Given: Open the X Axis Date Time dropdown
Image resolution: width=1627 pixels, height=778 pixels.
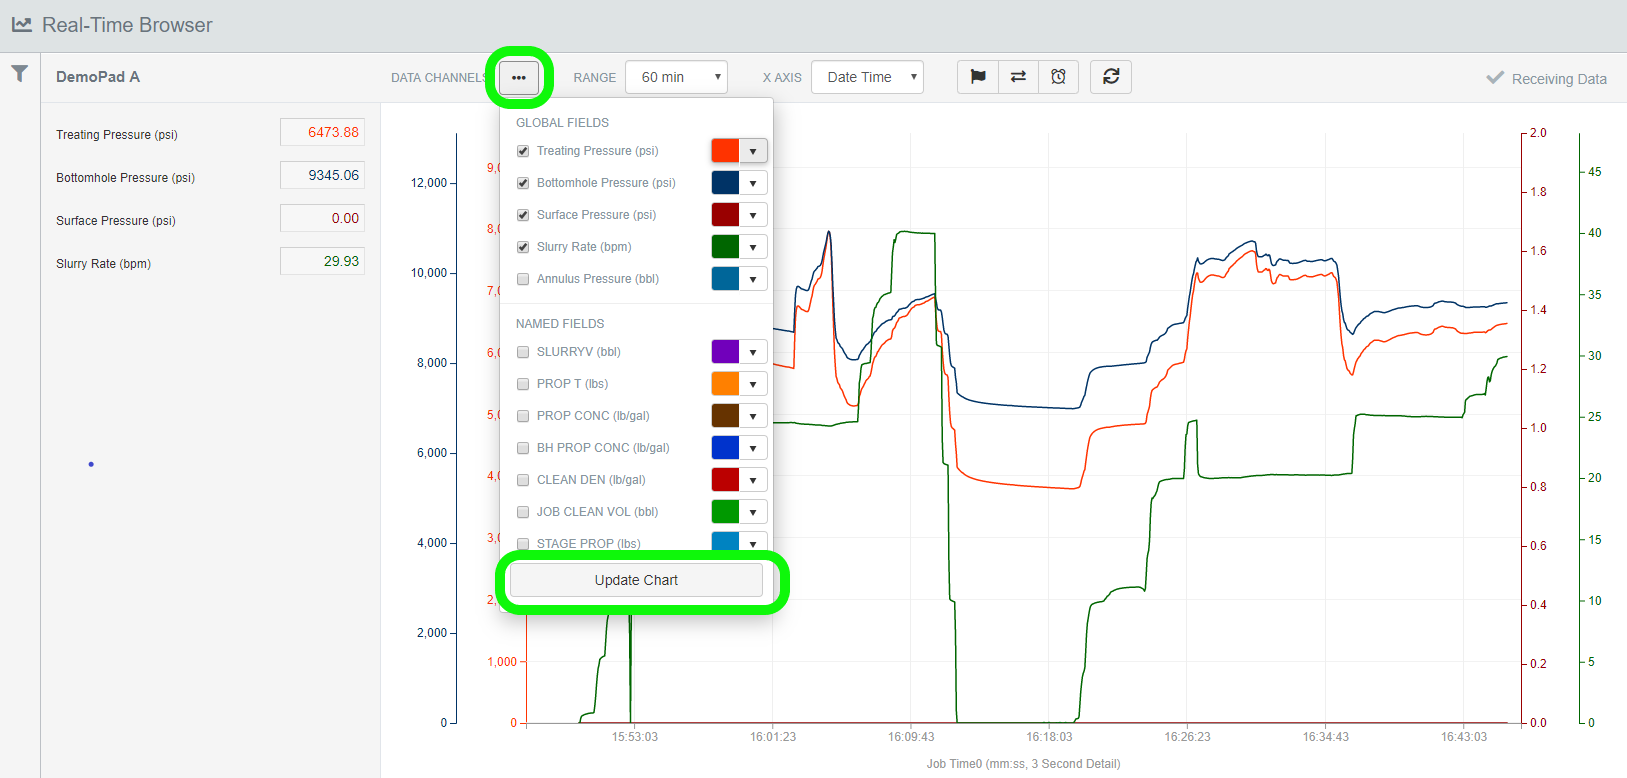Looking at the screenshot, I should pyautogui.click(x=867, y=77).
